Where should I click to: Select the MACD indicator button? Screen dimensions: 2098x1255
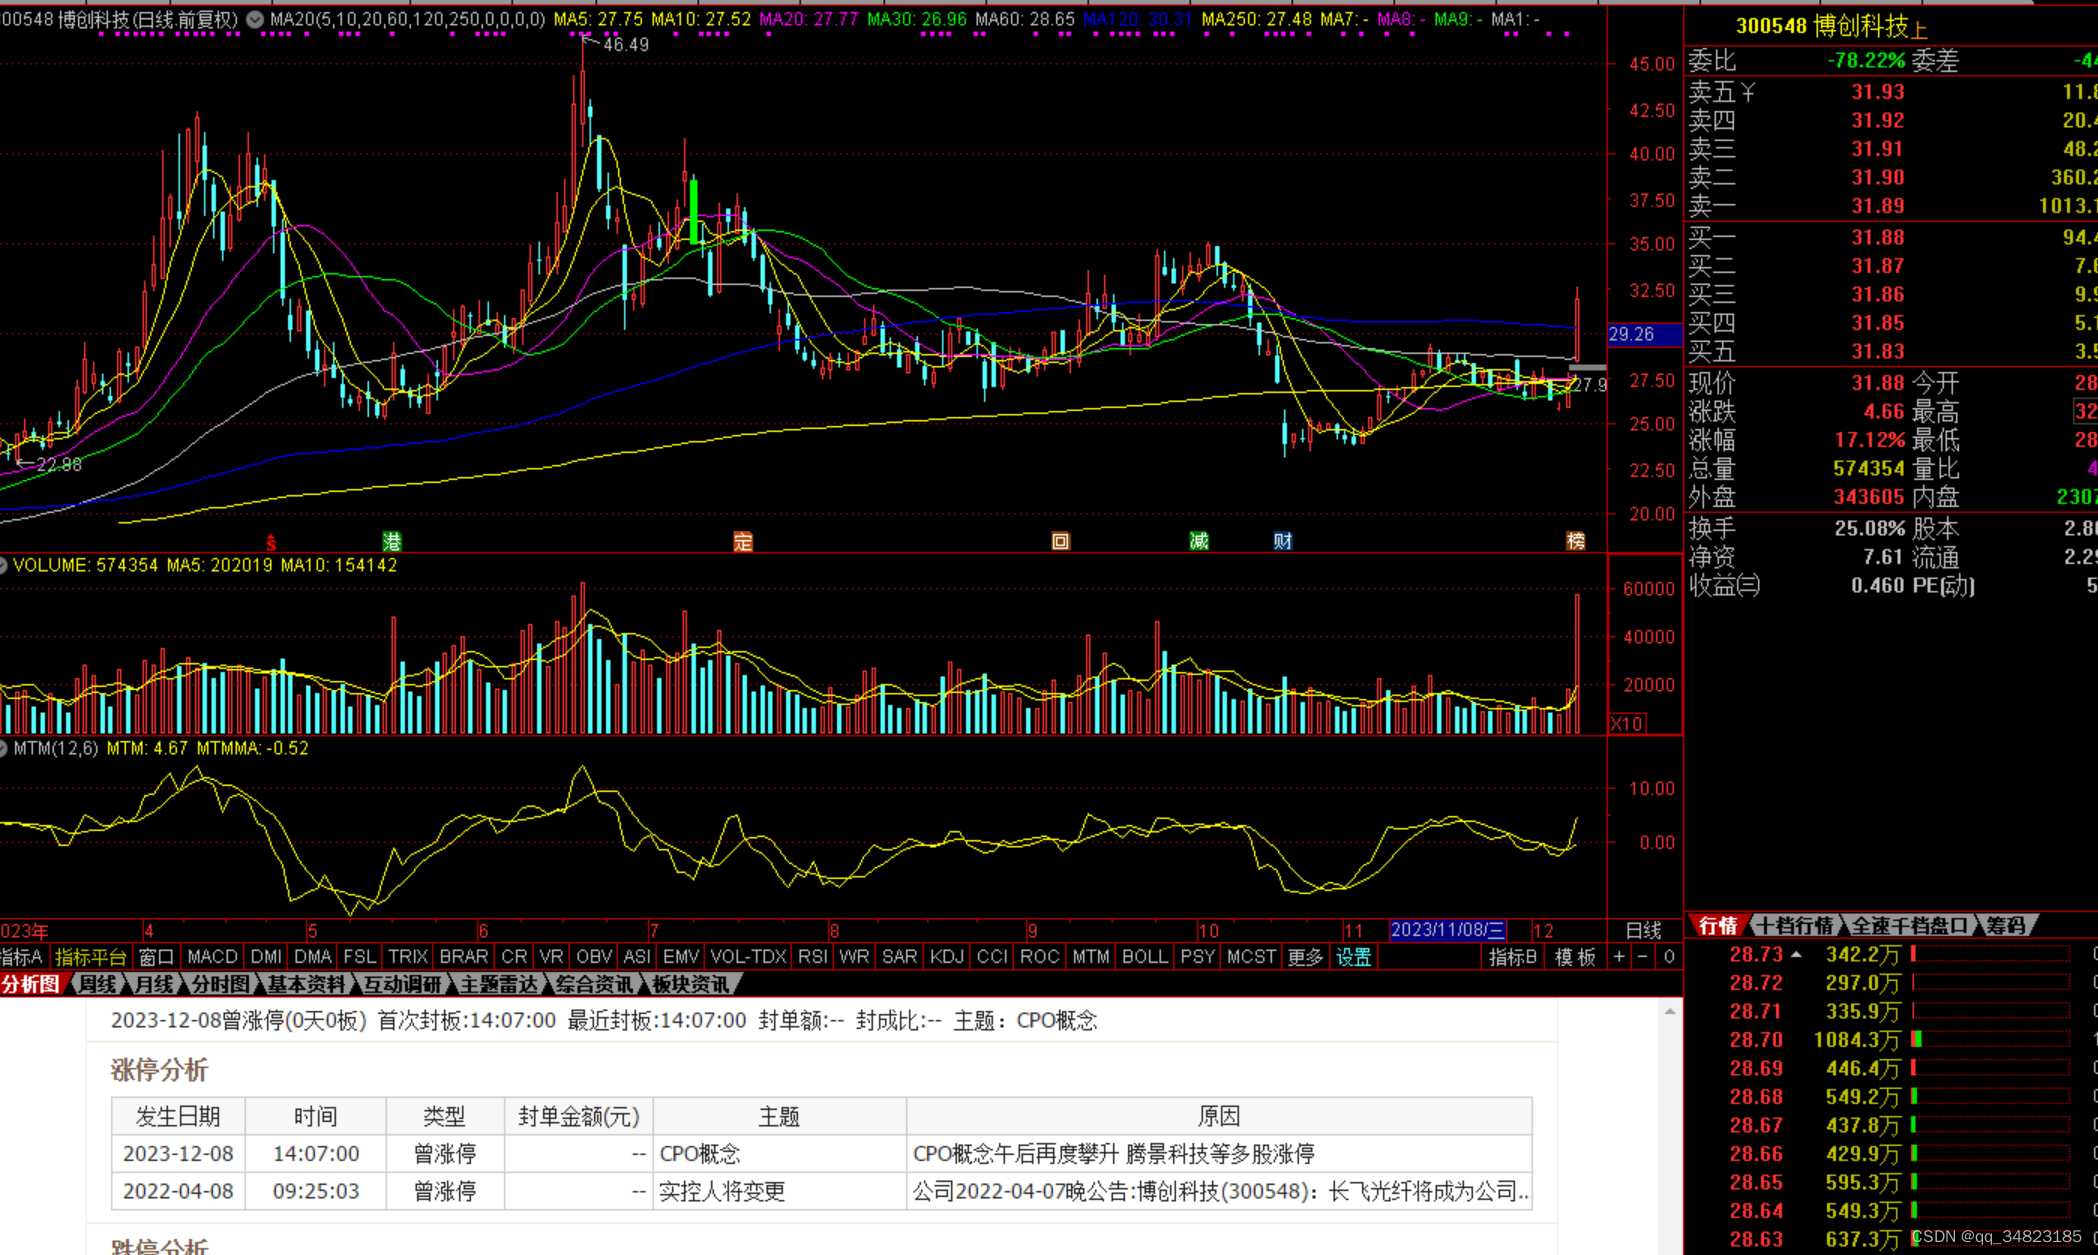[x=212, y=957]
